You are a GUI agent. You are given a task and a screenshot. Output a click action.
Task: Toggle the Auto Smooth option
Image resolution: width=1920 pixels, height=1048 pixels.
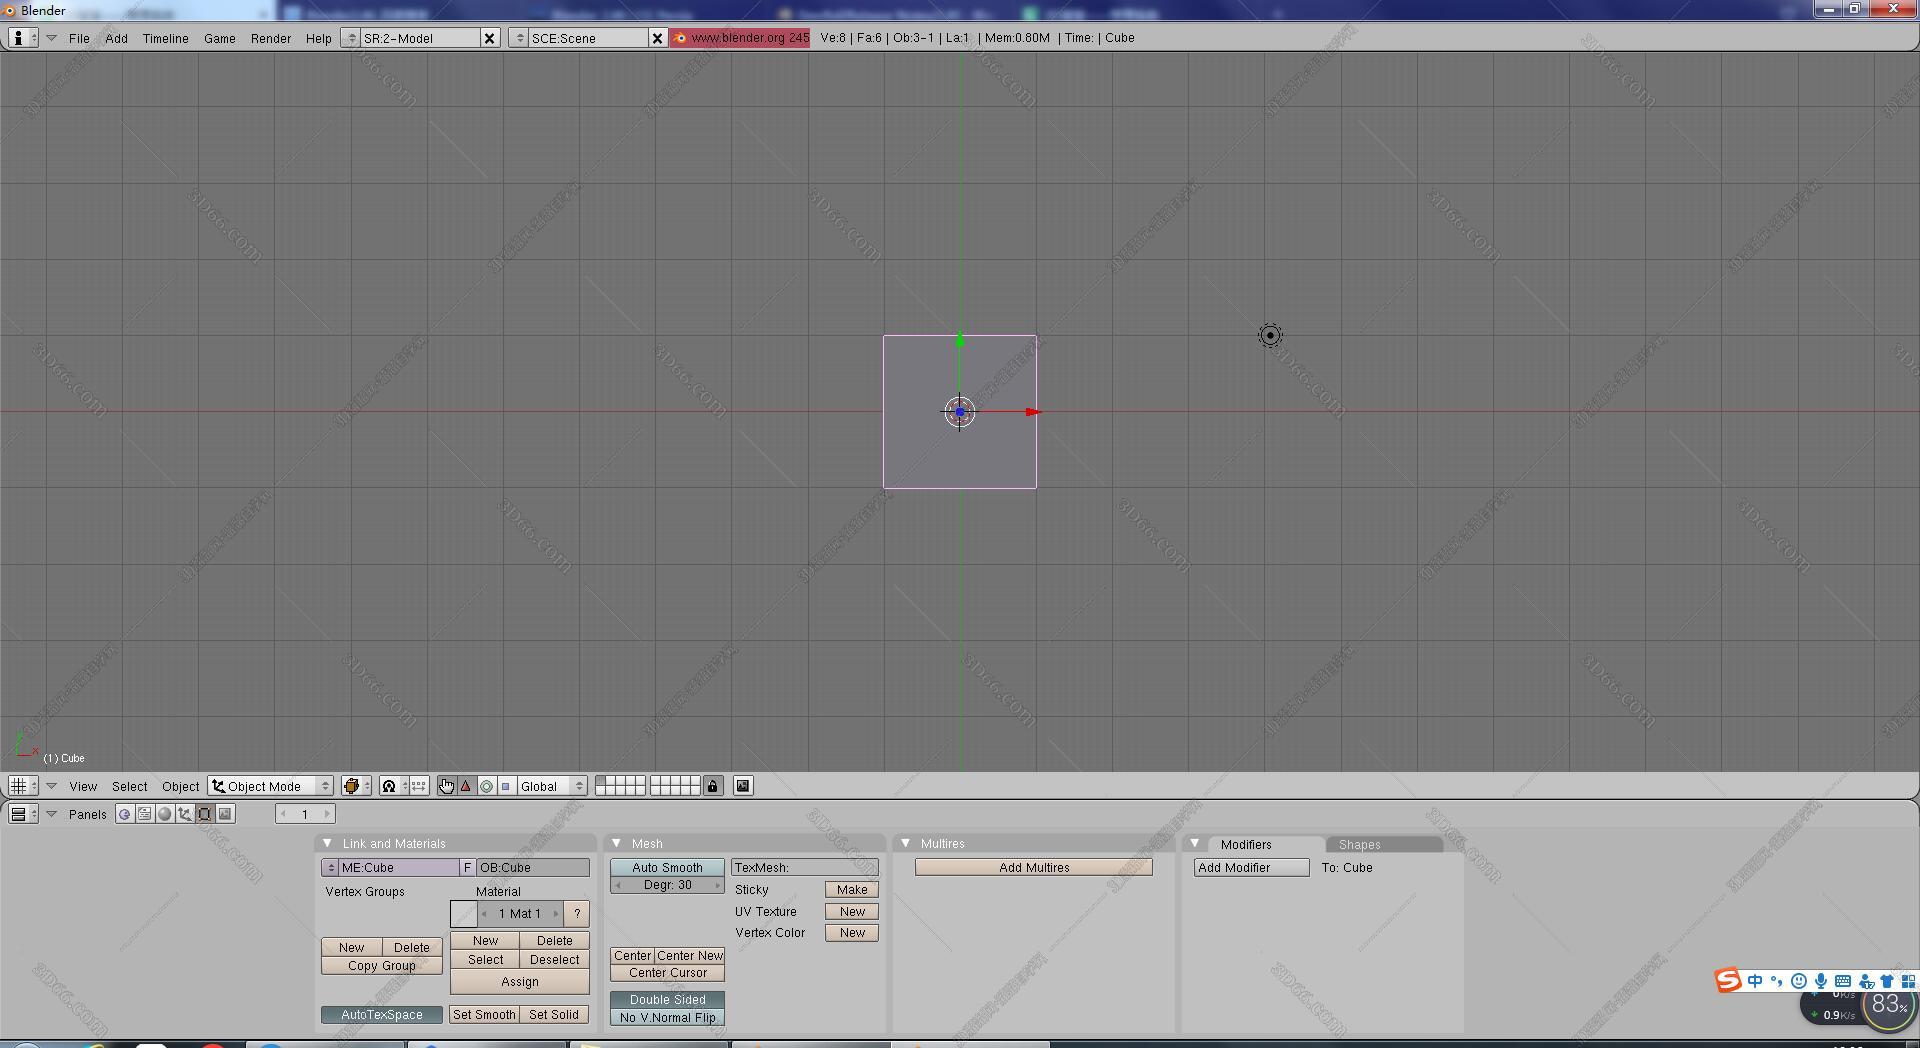point(667,867)
